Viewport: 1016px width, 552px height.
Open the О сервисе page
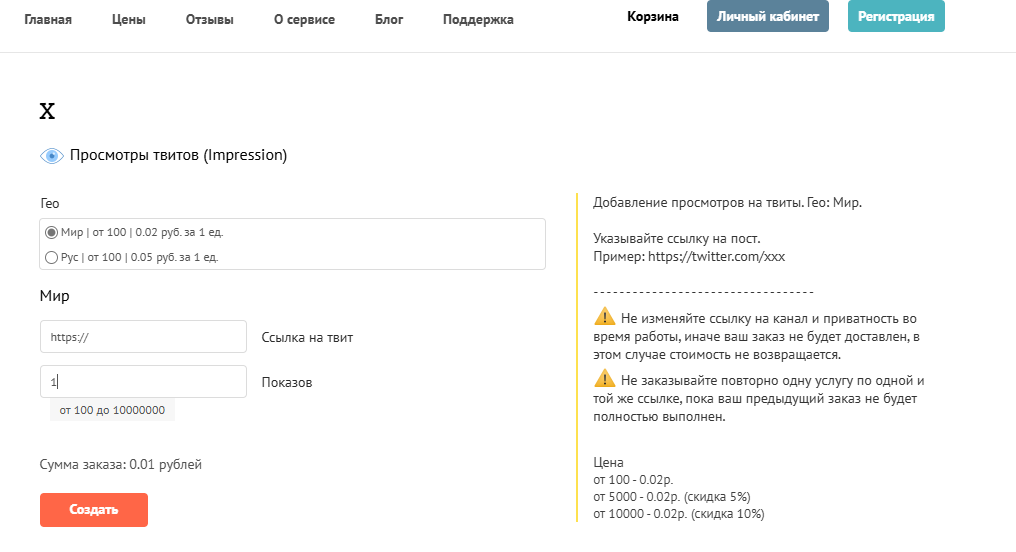304,19
